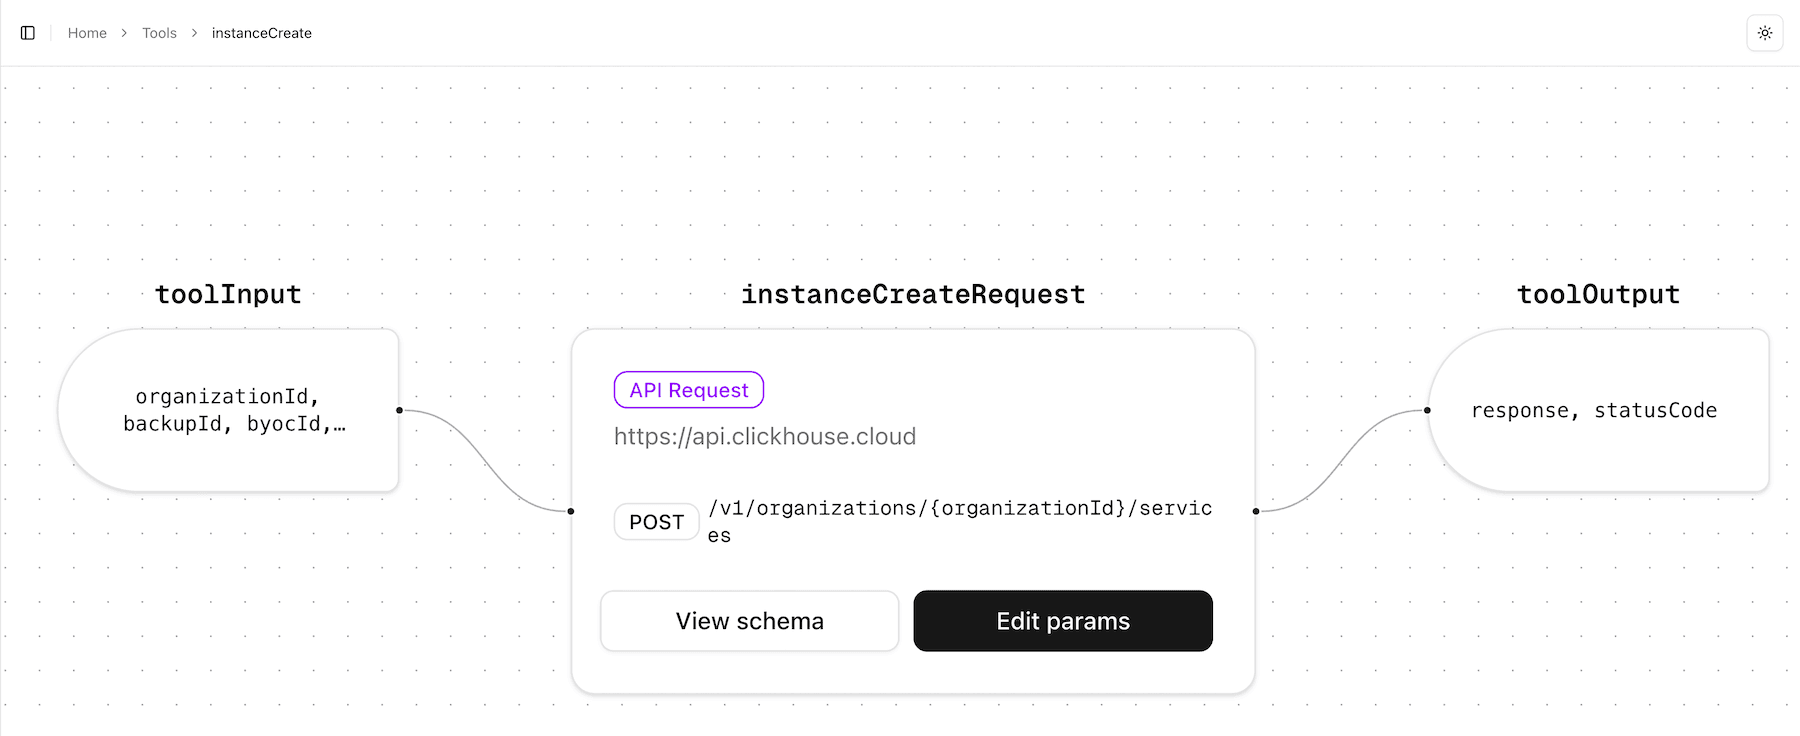Go to Home breadcrumb
1800x736 pixels.
(87, 33)
